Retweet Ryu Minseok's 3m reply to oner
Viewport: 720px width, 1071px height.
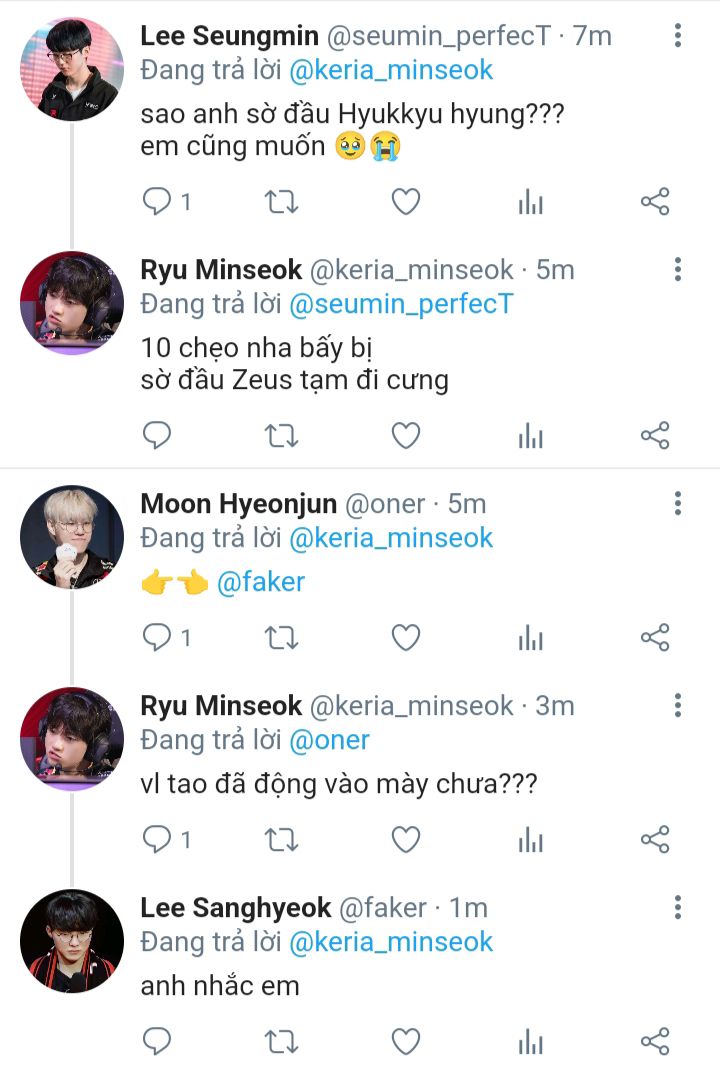point(281,839)
